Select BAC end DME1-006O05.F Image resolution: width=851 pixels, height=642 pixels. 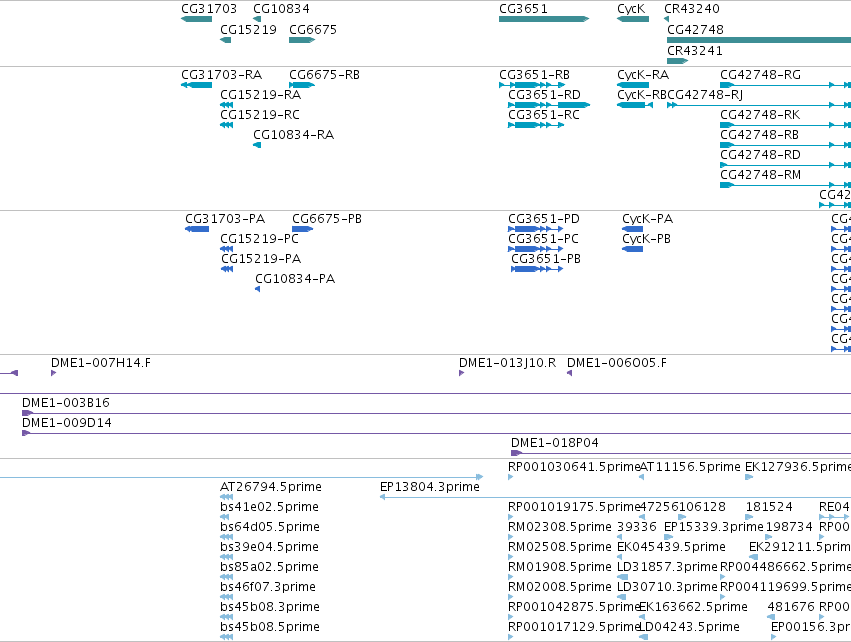570,373
